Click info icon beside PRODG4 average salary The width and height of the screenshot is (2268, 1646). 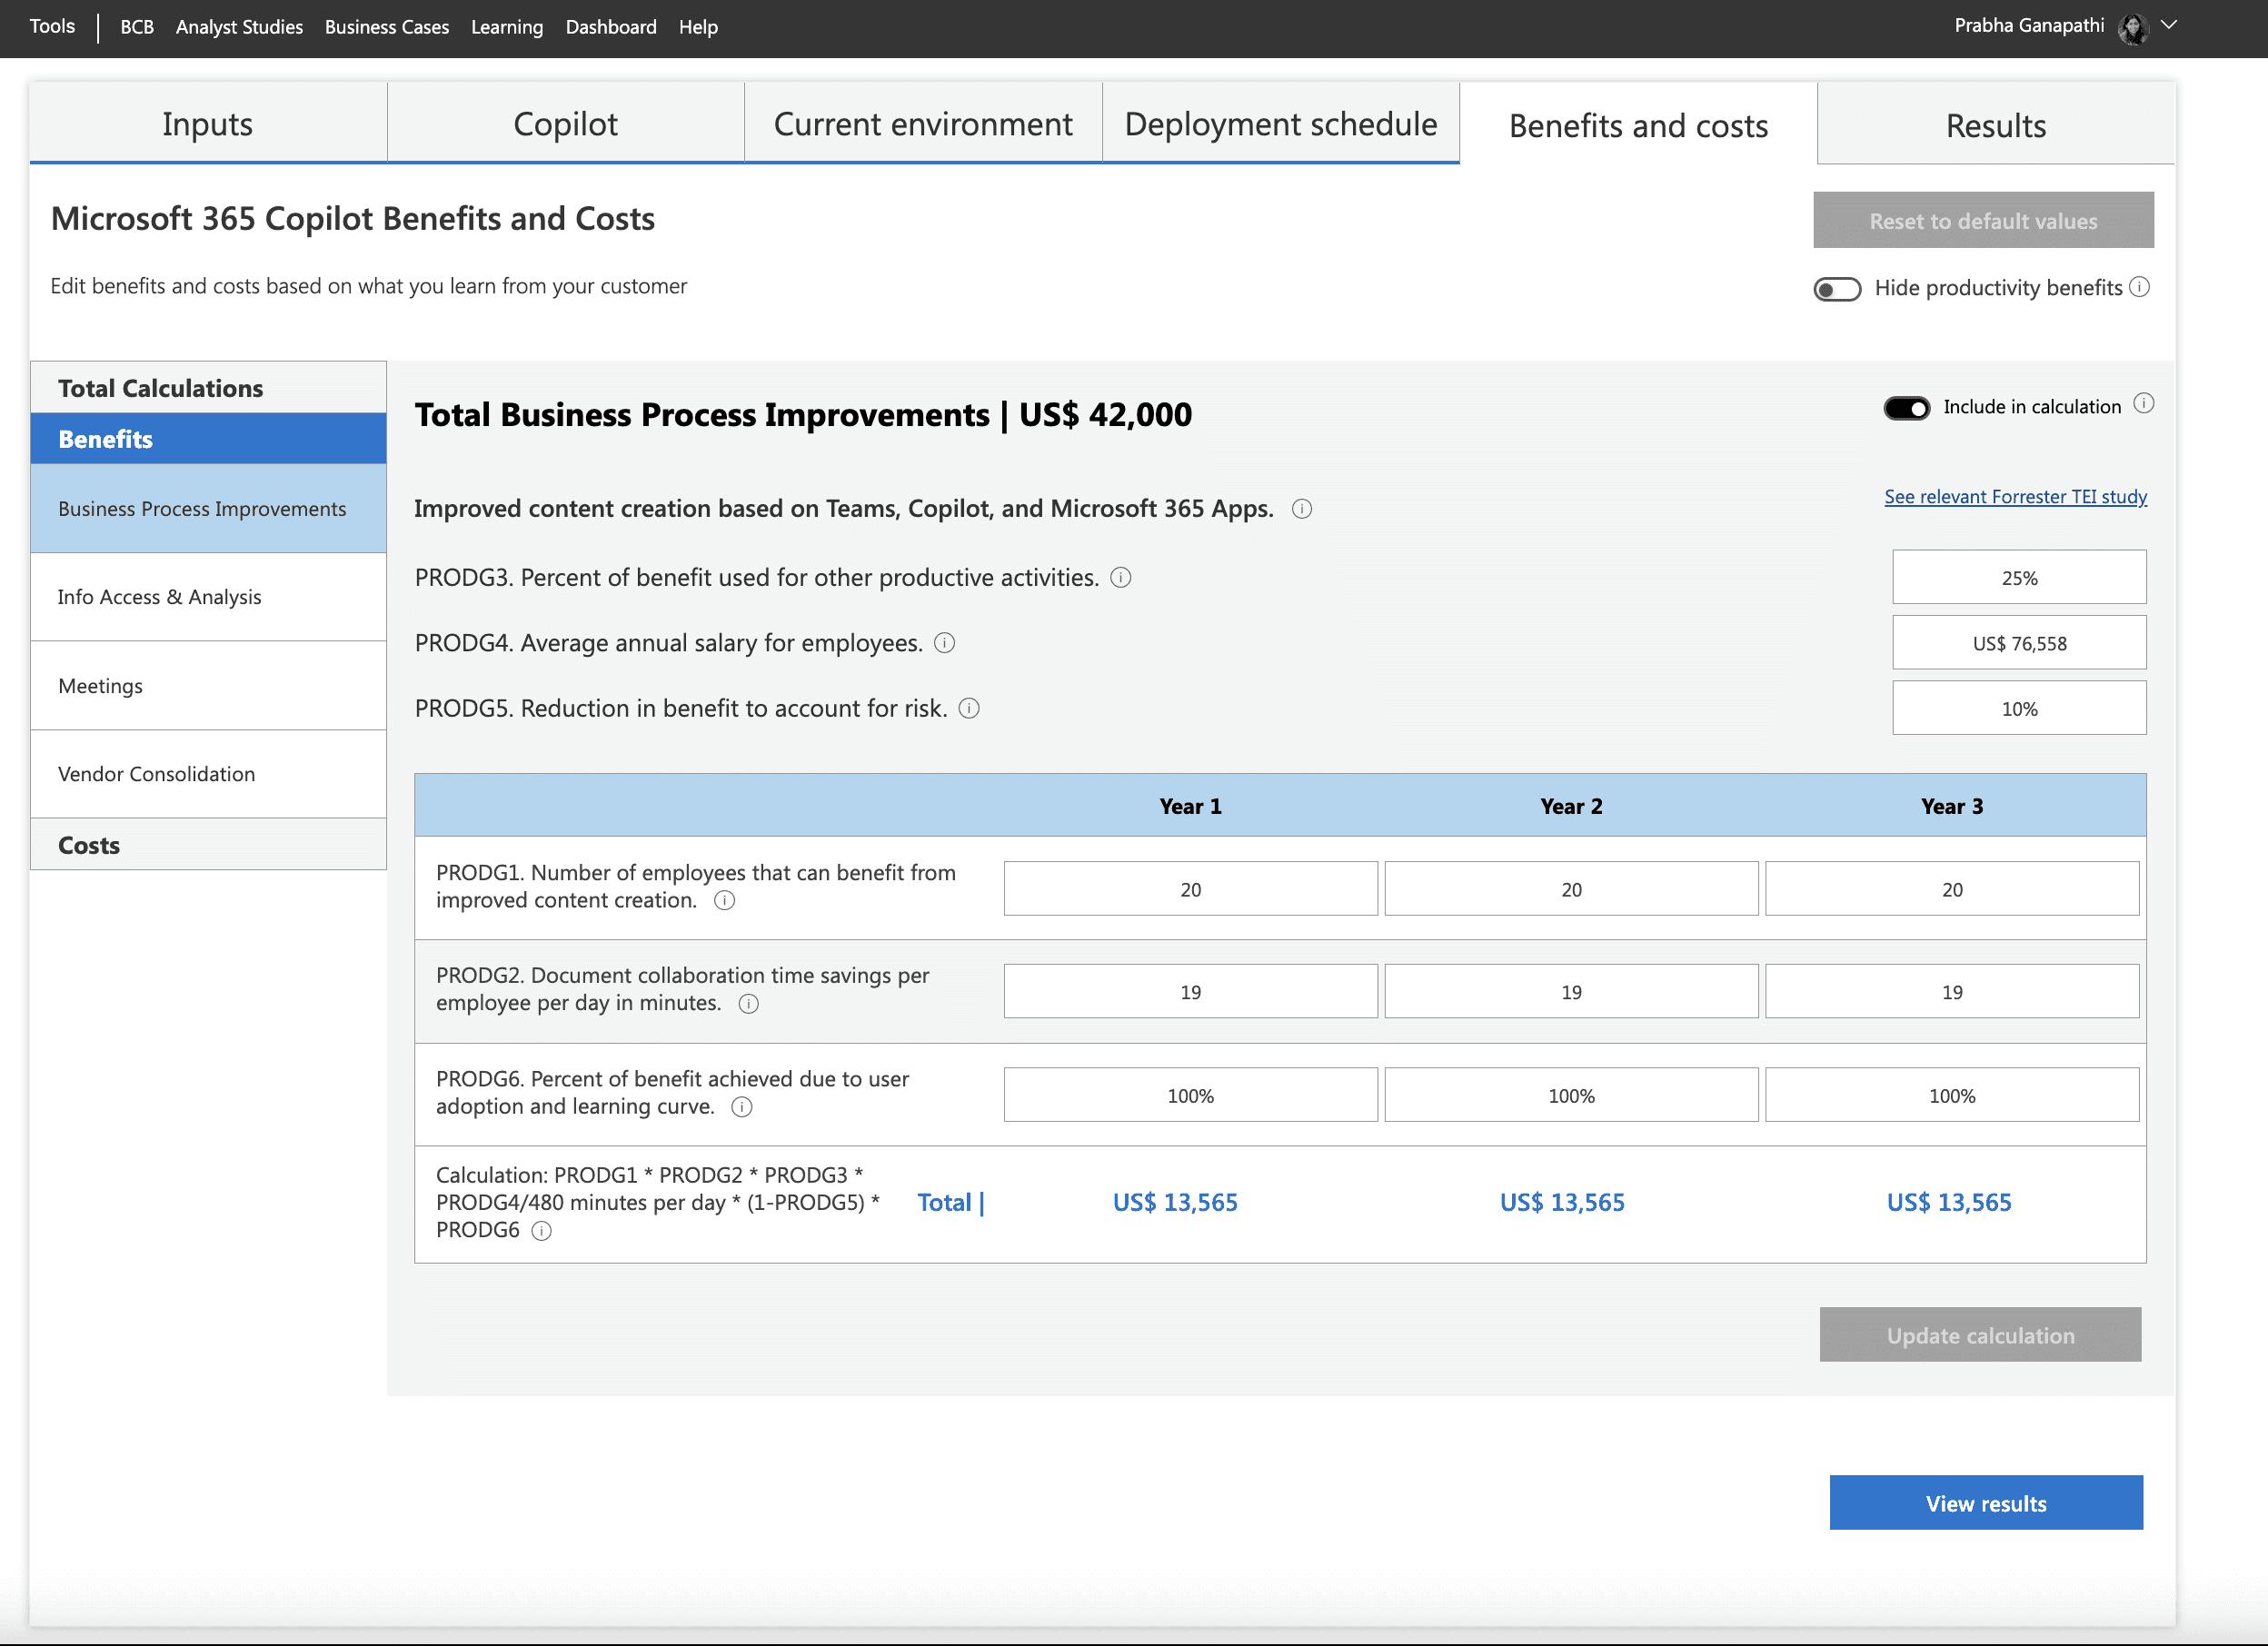944,643
